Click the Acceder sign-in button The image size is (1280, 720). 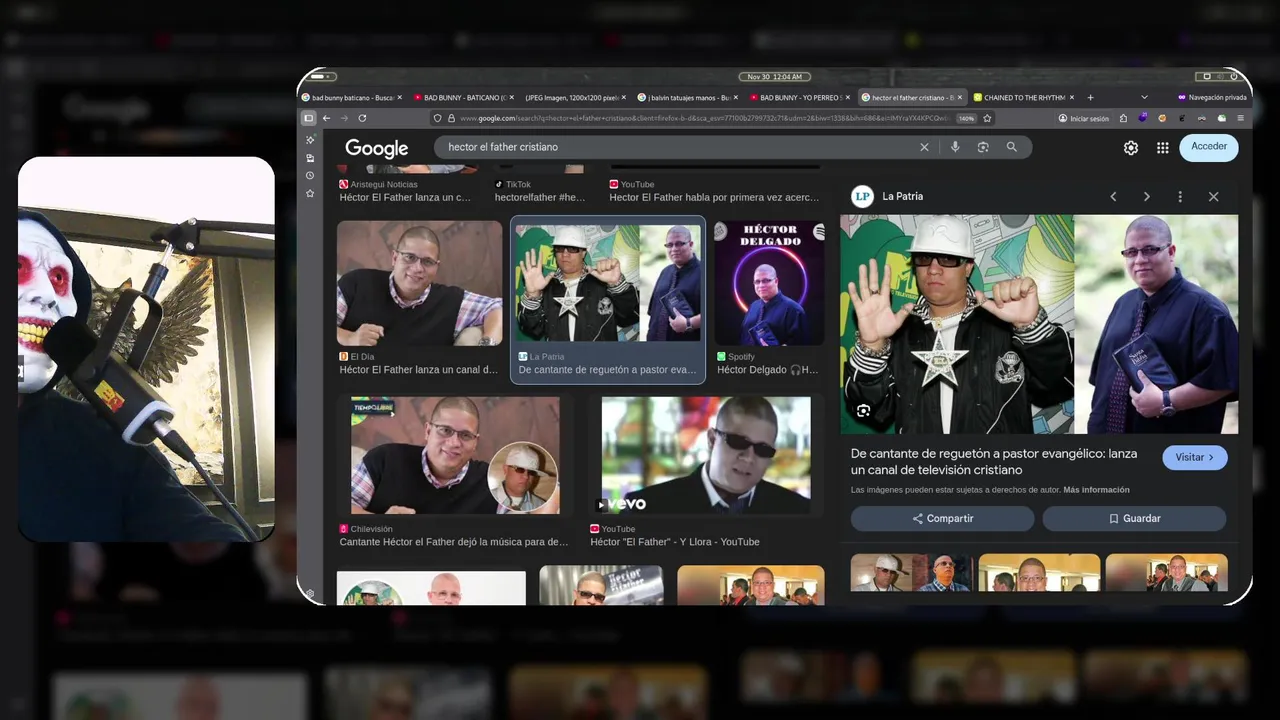[x=1209, y=147]
